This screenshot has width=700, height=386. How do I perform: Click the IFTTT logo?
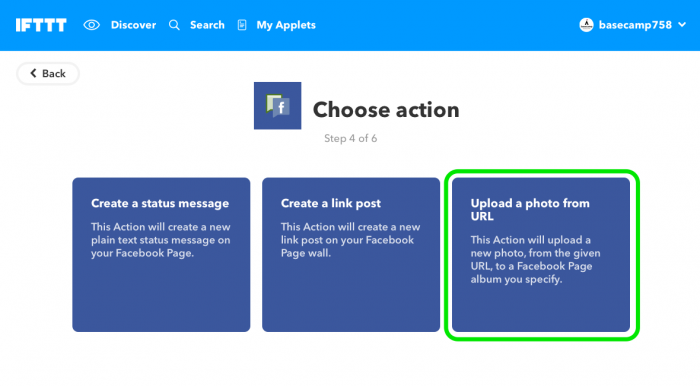41,25
